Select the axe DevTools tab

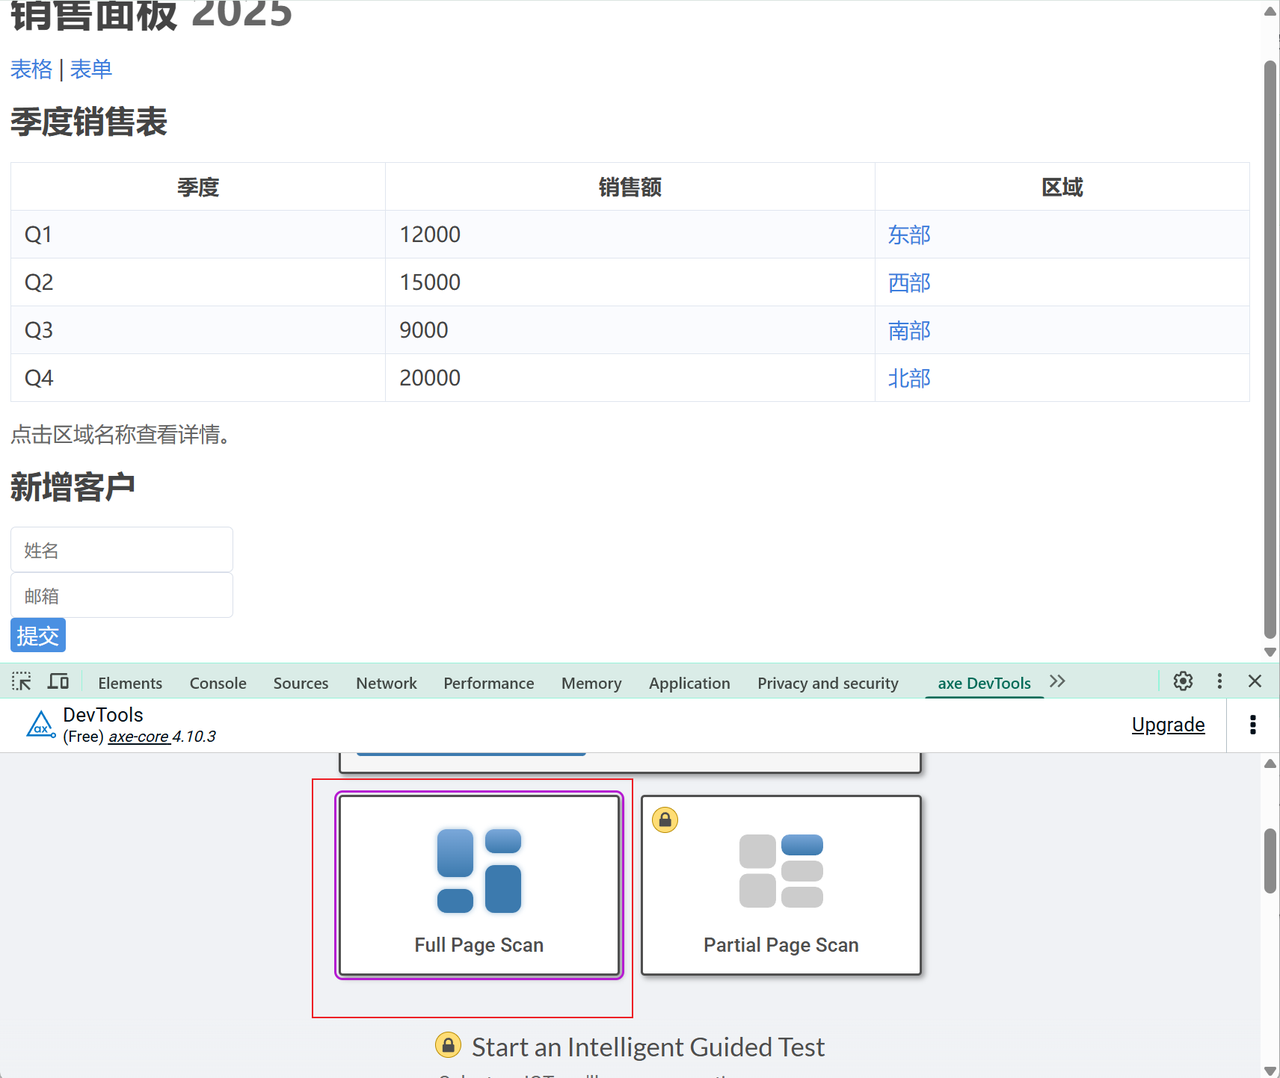tap(984, 683)
